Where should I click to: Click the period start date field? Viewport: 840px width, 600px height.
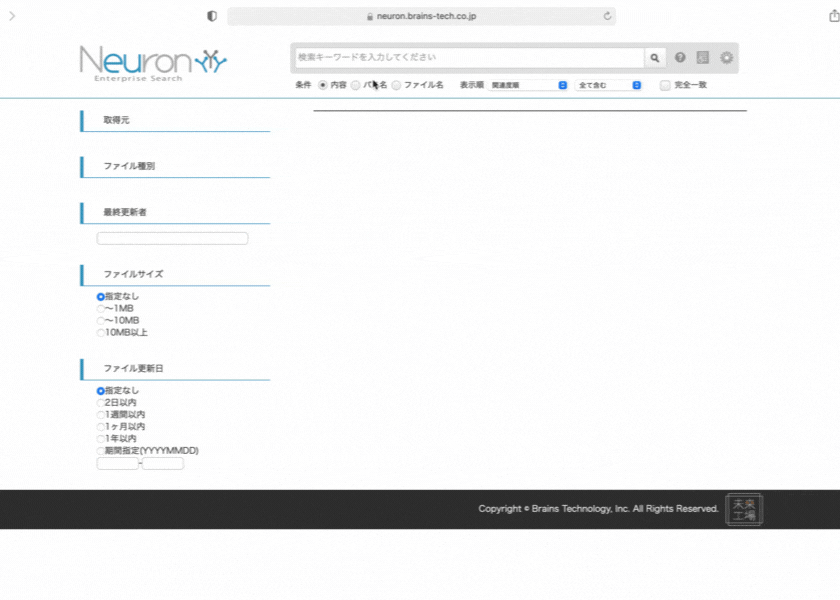[x=118, y=464]
